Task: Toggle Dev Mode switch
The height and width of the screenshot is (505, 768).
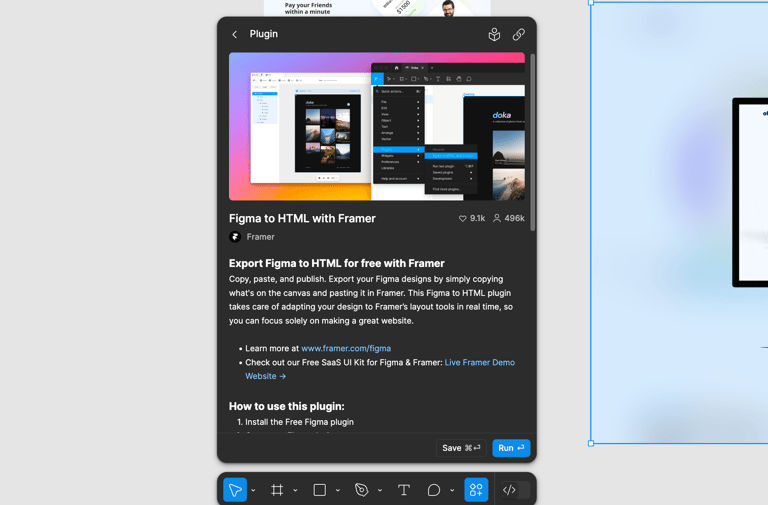Action: pos(516,490)
